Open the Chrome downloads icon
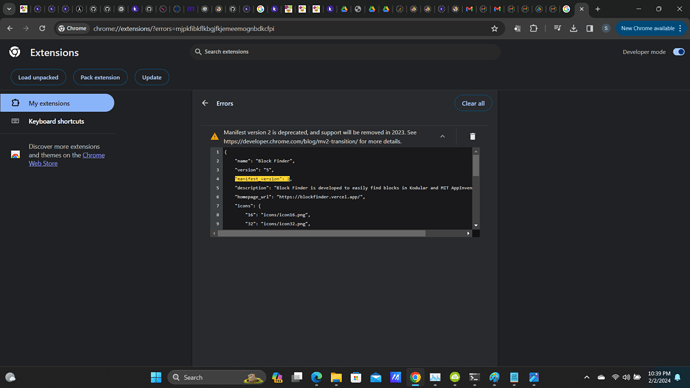The width and height of the screenshot is (690, 388). pos(573,28)
